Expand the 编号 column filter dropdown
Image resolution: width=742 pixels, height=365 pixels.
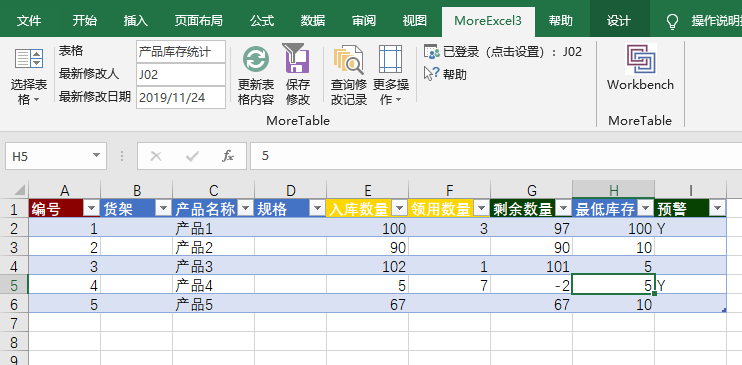(91, 208)
